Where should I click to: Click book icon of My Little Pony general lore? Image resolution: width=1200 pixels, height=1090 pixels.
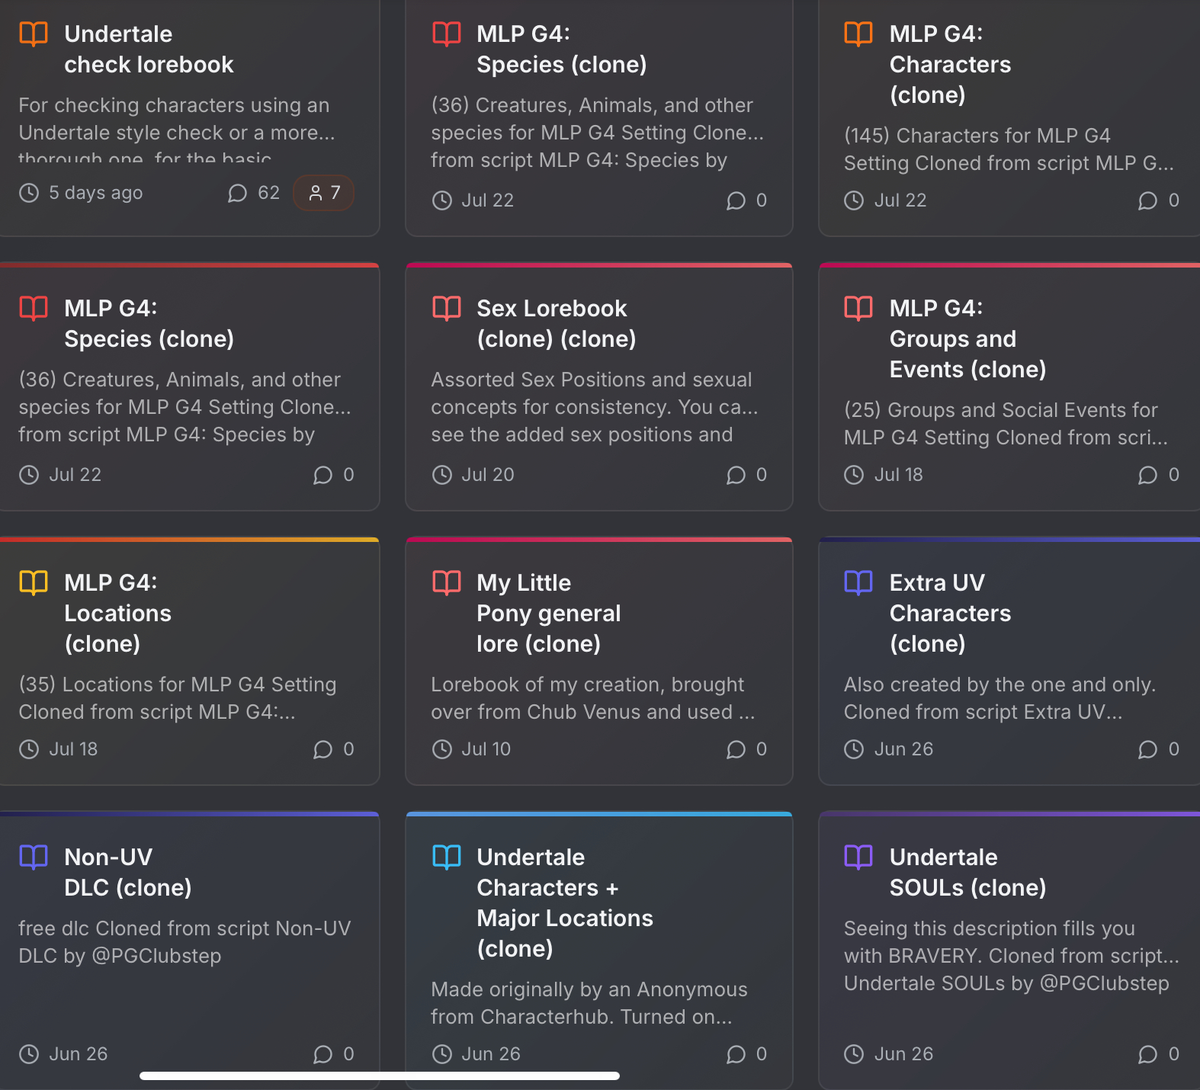tap(446, 582)
